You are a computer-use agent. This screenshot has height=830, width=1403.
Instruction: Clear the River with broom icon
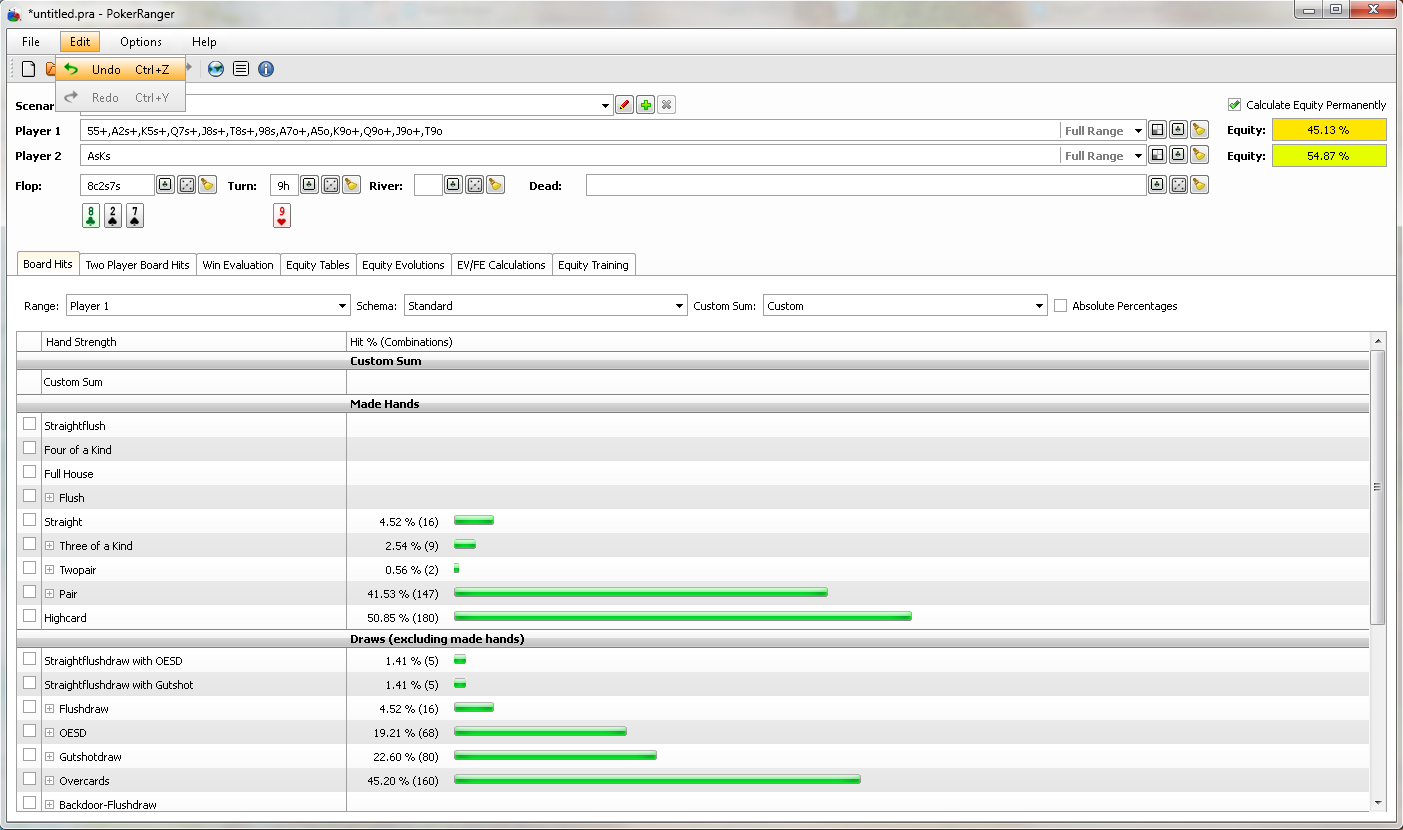pyautogui.click(x=496, y=185)
